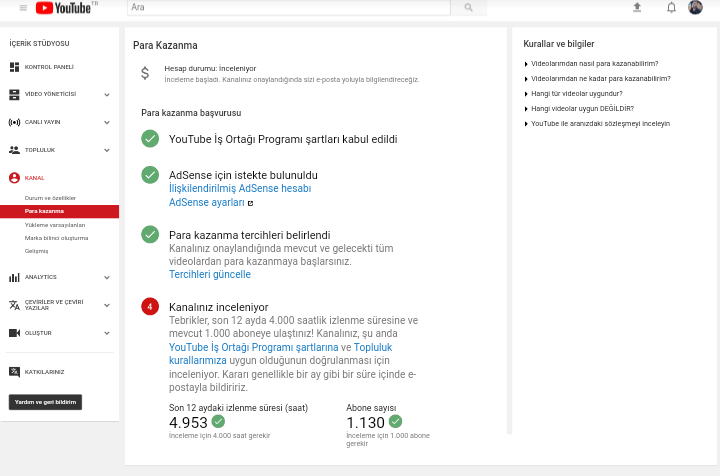Click 'Hesap durumu: İnceleniyor' text
Image resolution: width=720 pixels, height=476 pixels.
[x=210, y=69]
